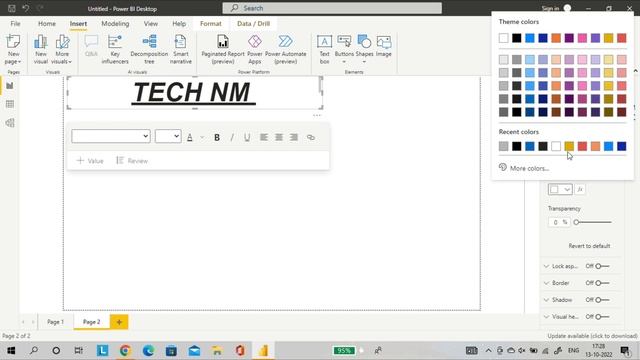Click the Review button
640x360 pixels.
pos(132,161)
